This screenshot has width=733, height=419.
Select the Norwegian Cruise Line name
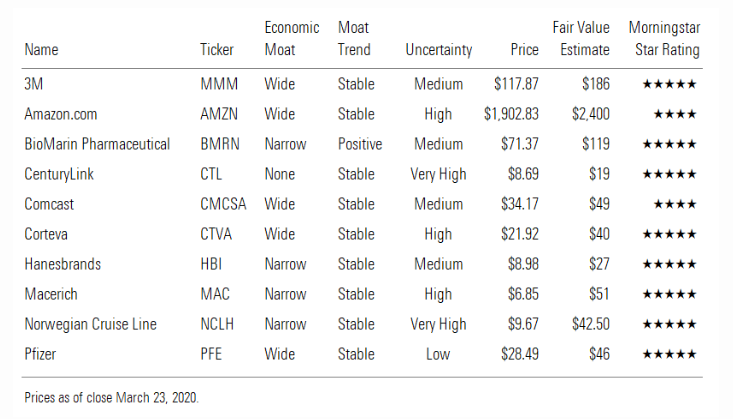tap(89, 325)
